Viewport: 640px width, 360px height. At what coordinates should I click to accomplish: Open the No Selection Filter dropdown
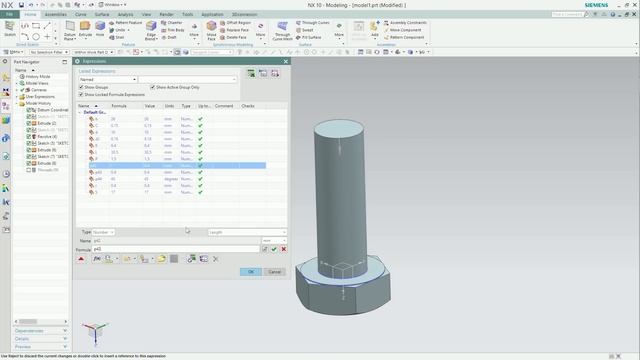click(49, 52)
